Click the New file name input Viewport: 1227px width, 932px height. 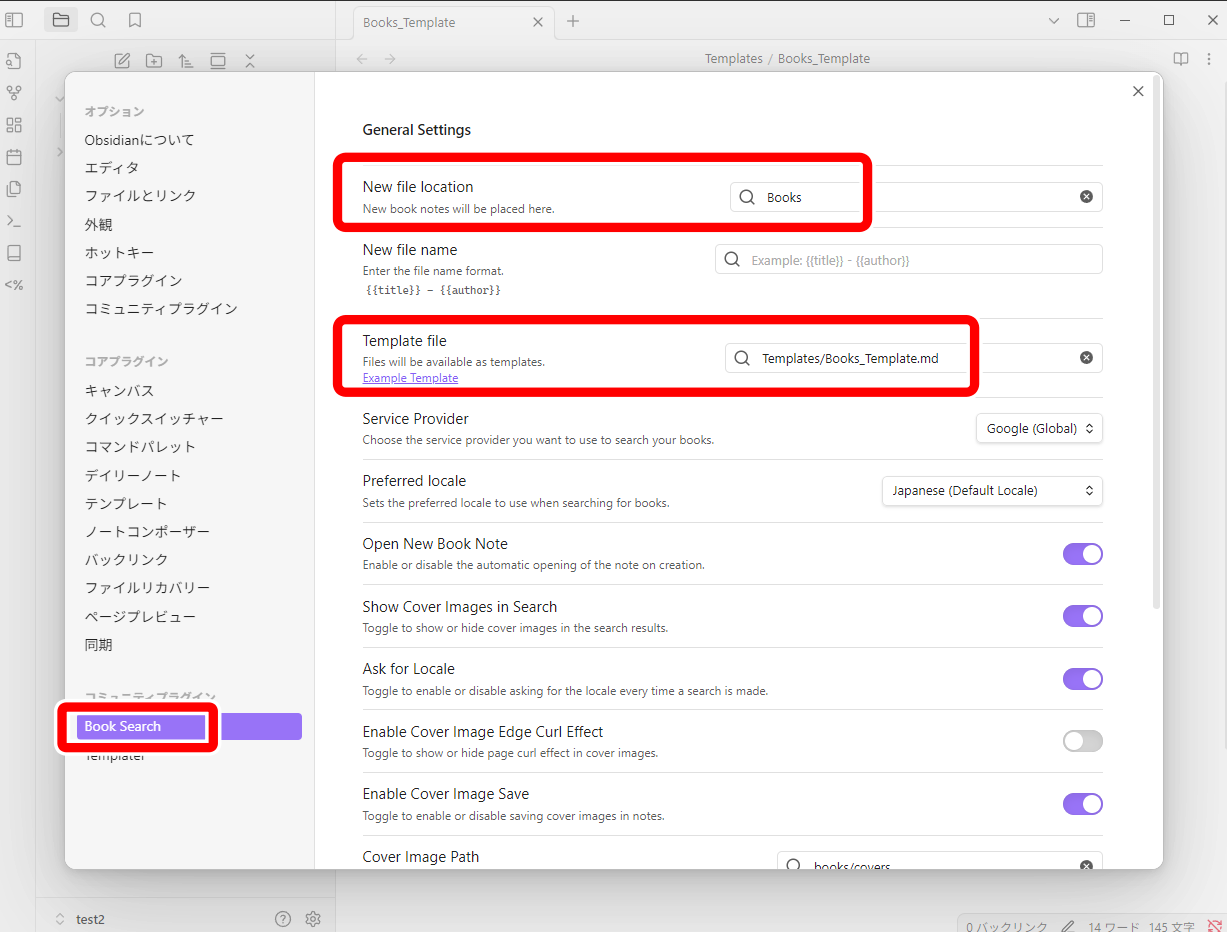click(x=909, y=260)
